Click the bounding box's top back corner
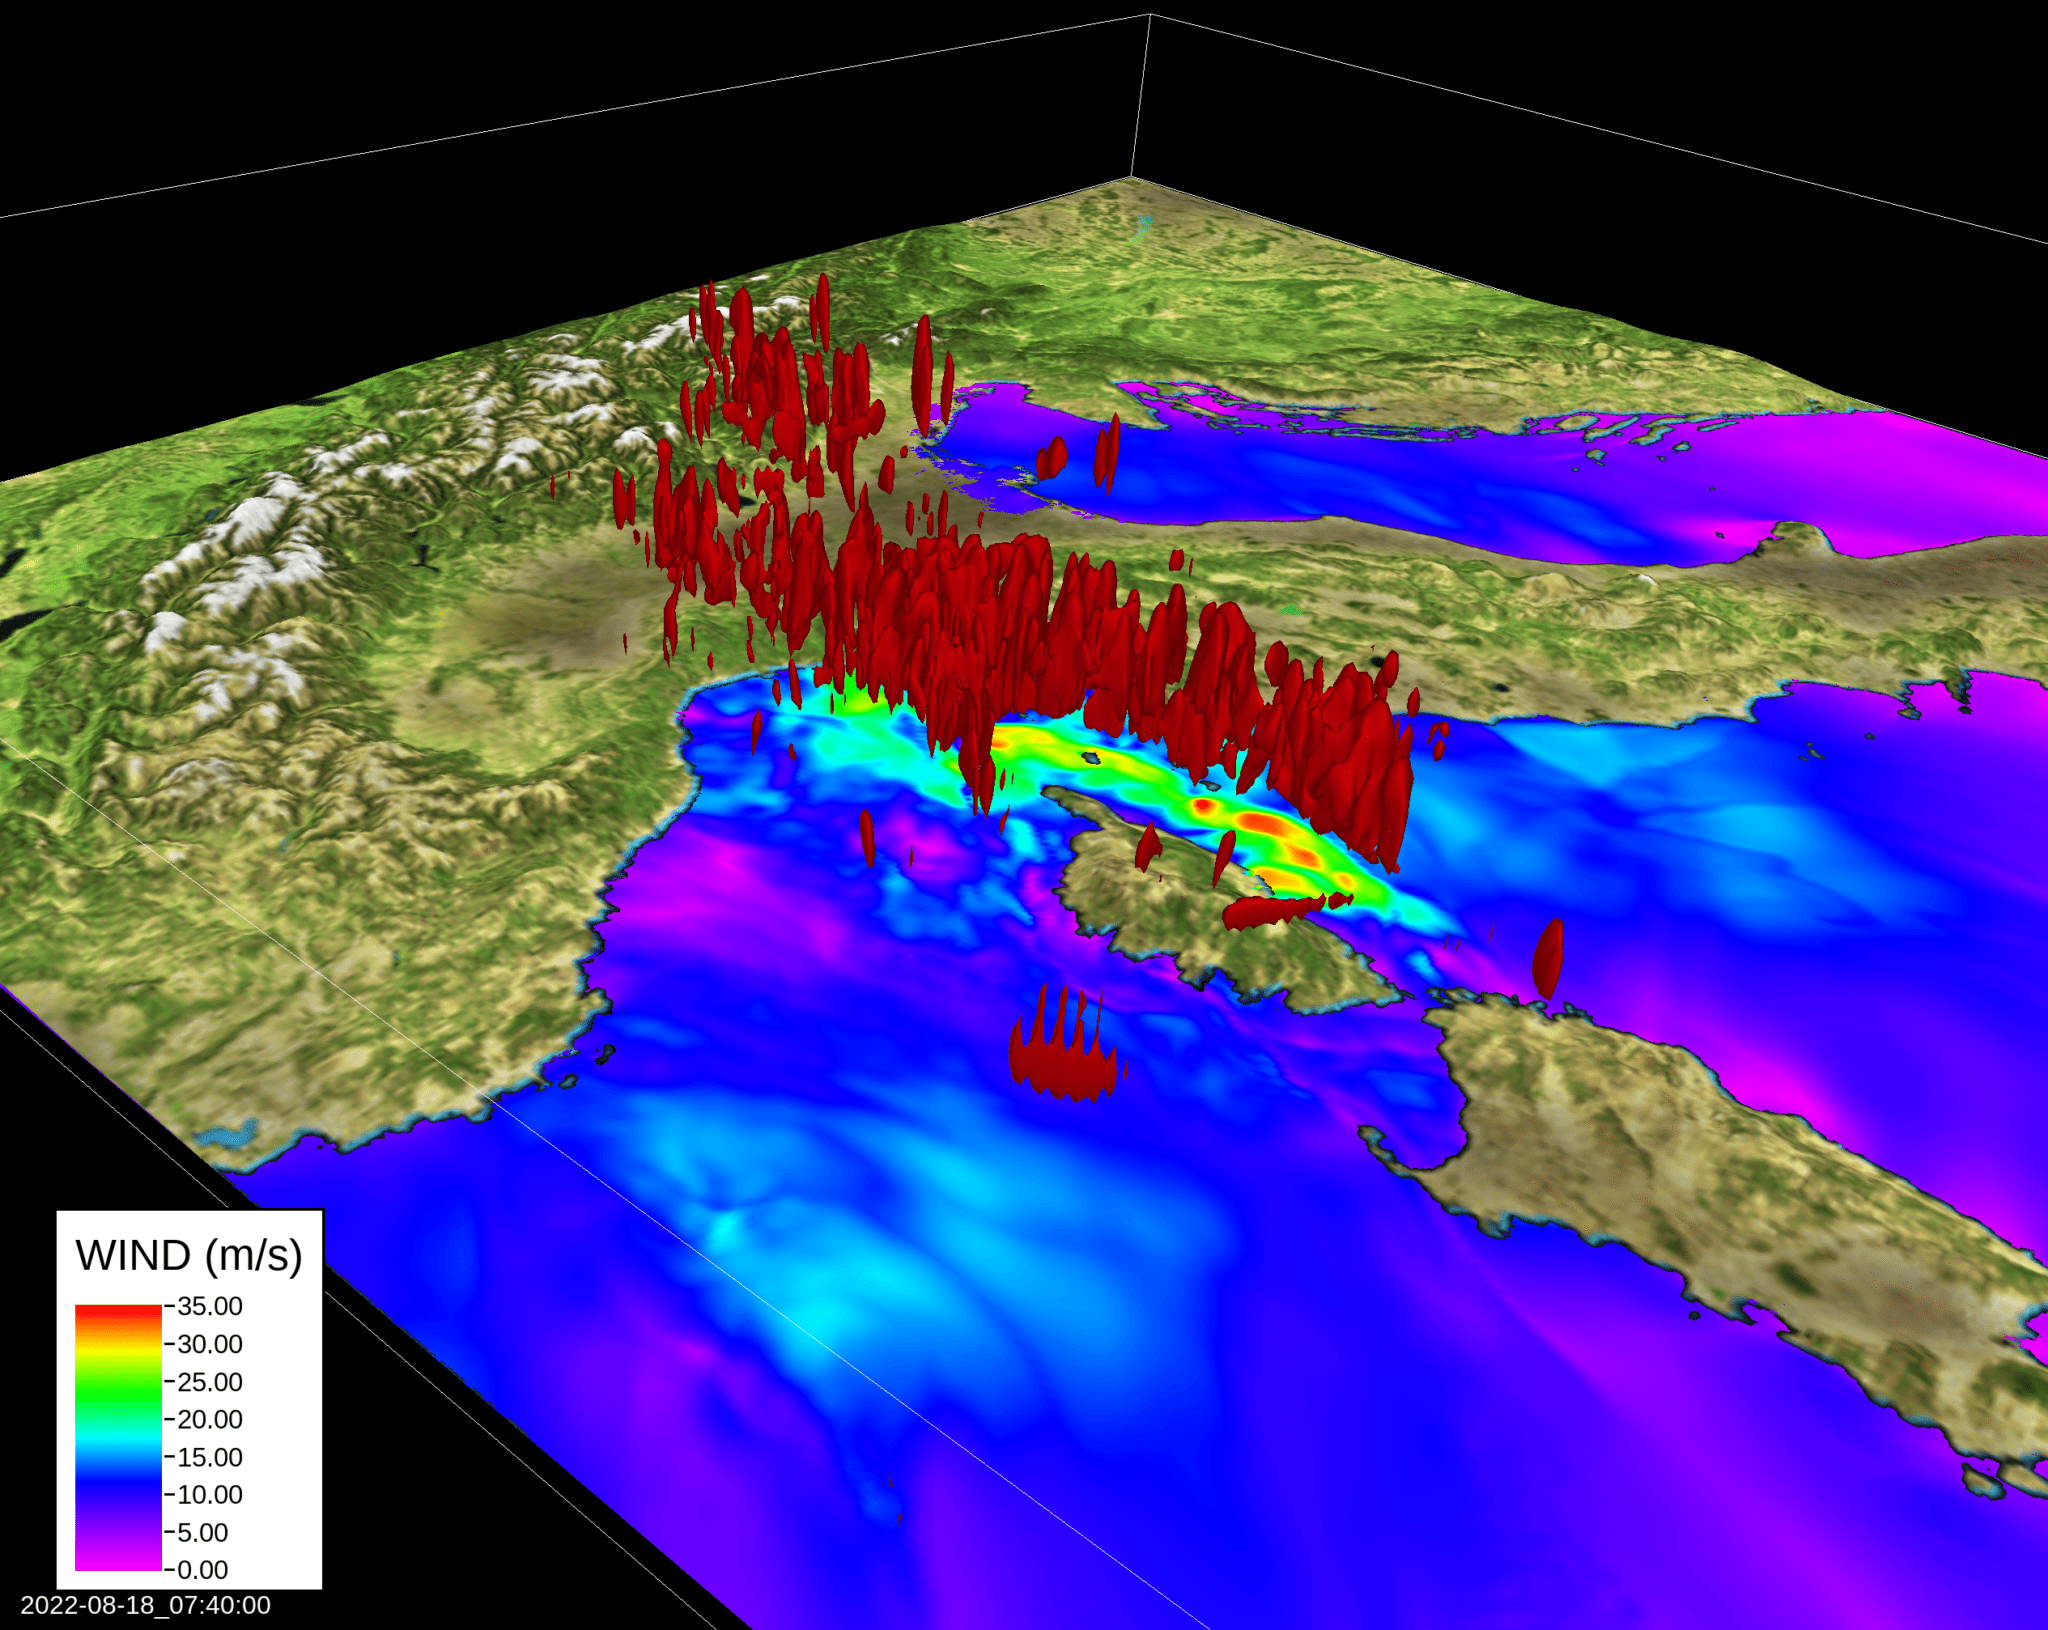Viewport: 2048px width, 1630px height. pyautogui.click(x=1149, y=15)
